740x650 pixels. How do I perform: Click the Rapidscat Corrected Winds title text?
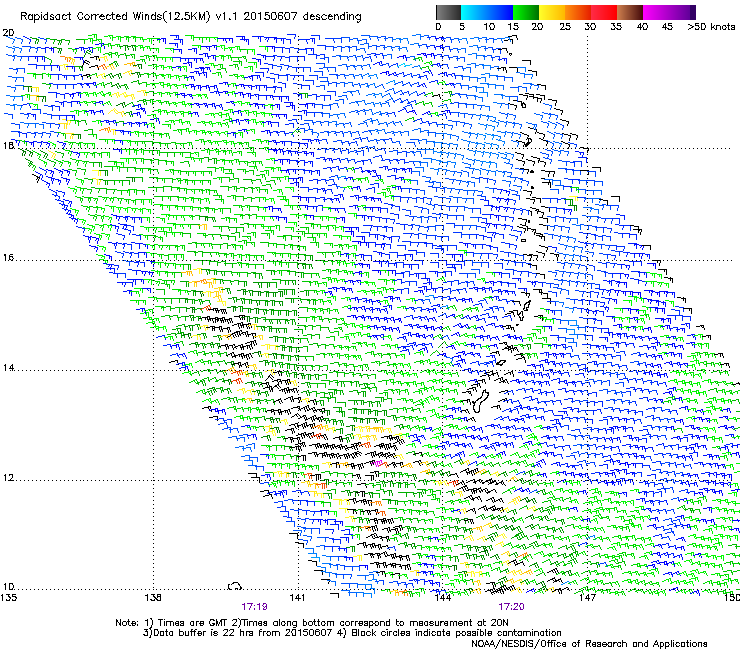191,16
